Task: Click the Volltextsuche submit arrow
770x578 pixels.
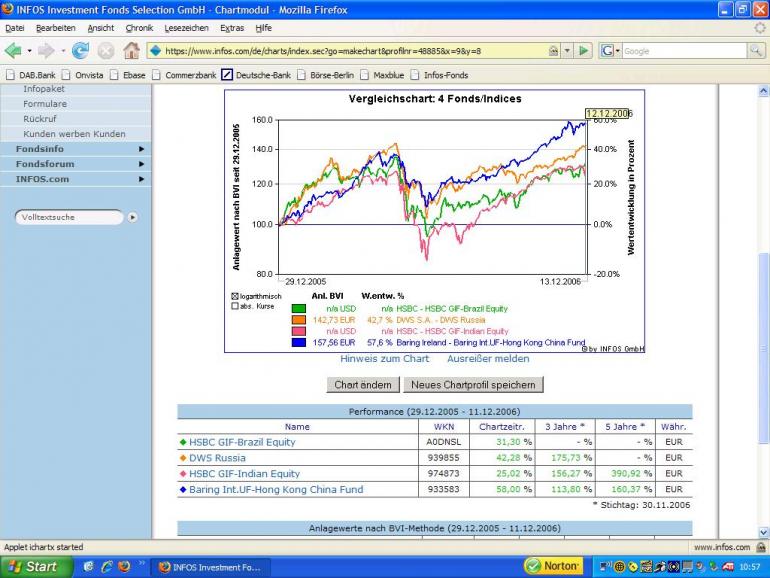Action: point(133,217)
